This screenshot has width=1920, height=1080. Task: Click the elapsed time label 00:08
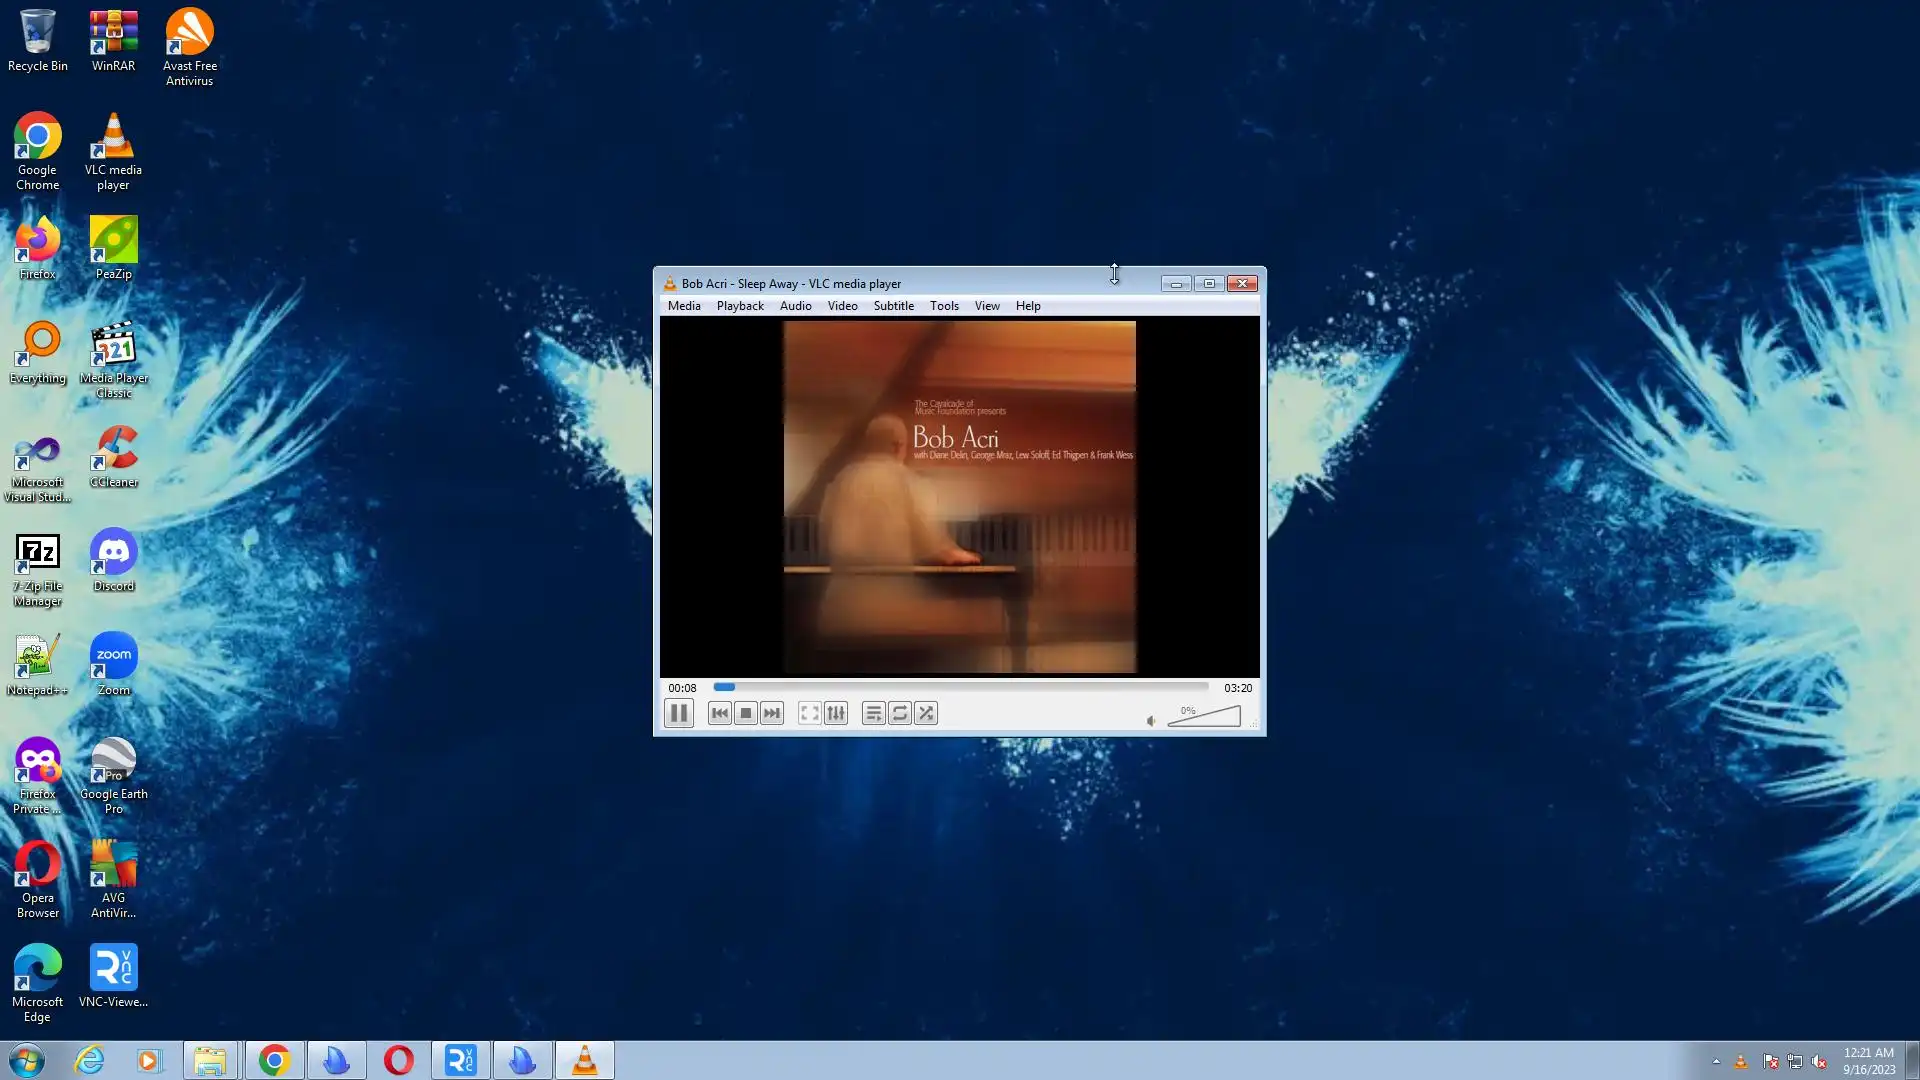coord(682,688)
